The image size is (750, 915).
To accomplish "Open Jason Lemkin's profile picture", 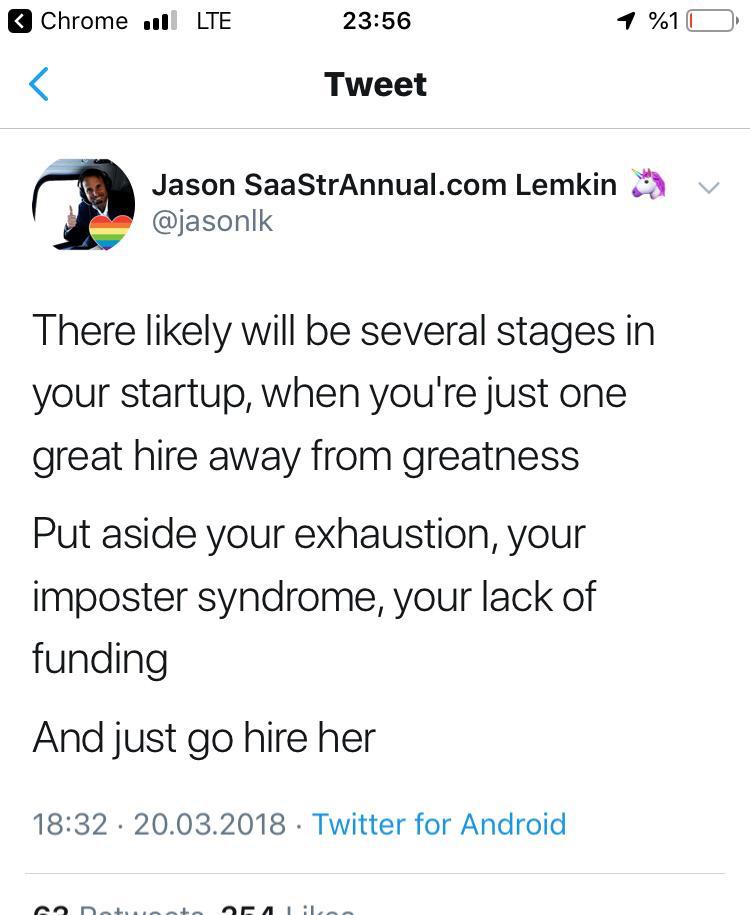I will tap(83, 203).
